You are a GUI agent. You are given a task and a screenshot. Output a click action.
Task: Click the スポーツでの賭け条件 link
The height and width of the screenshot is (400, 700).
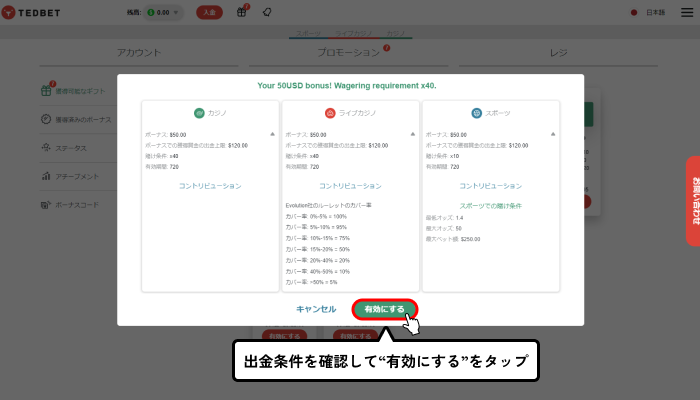tap(491, 206)
